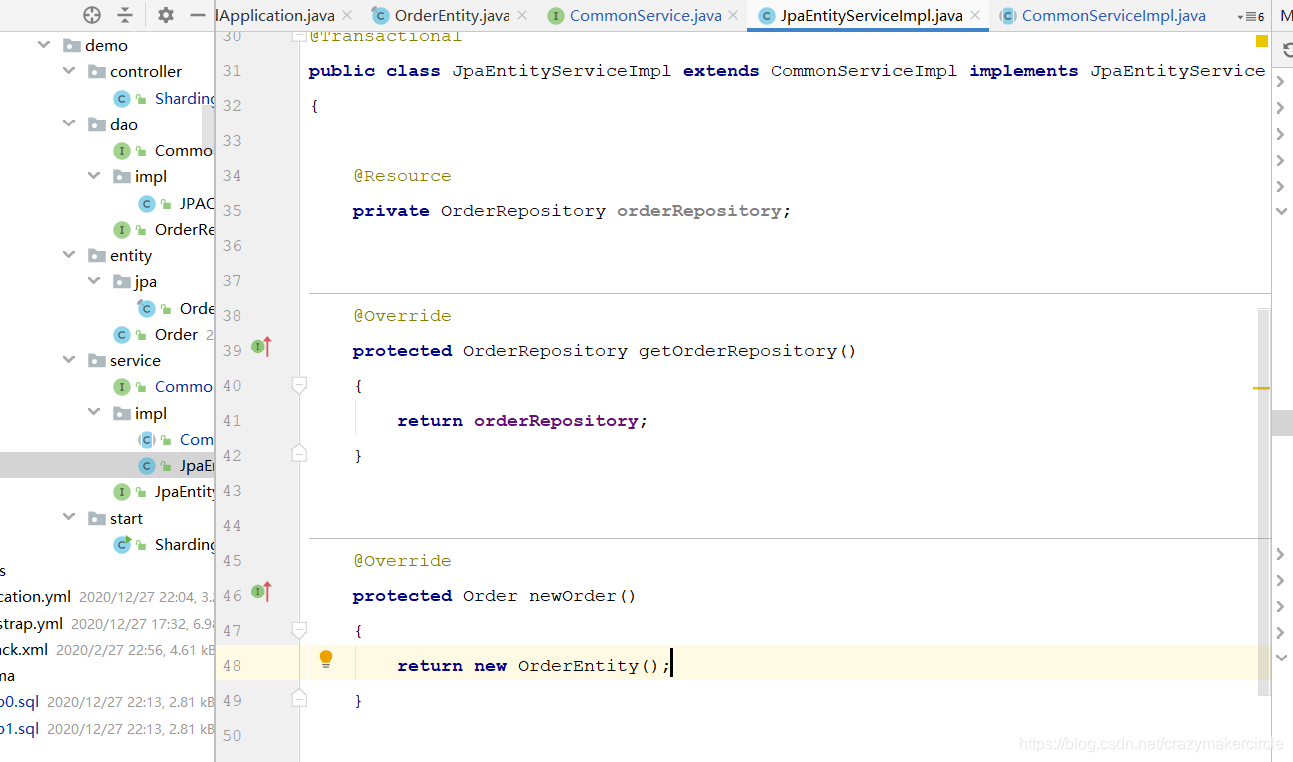This screenshot has width=1293, height=762.
Task: Collapse impl folder under dao
Action: [94, 176]
